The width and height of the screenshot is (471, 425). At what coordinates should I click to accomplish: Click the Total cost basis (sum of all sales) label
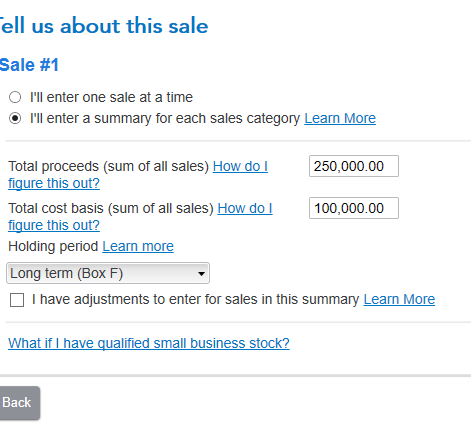tap(111, 208)
